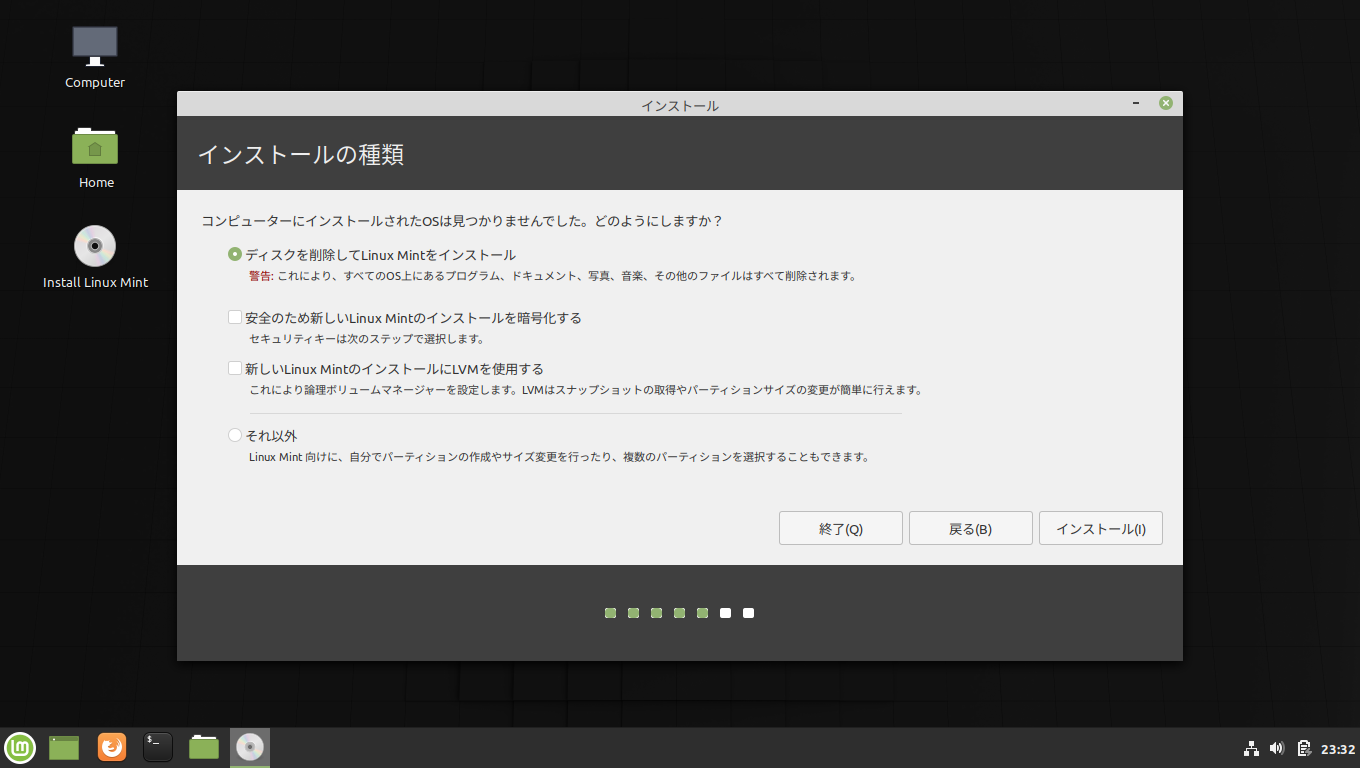Click the 戻る(B) back button
This screenshot has height=768, width=1360.
click(x=970, y=529)
